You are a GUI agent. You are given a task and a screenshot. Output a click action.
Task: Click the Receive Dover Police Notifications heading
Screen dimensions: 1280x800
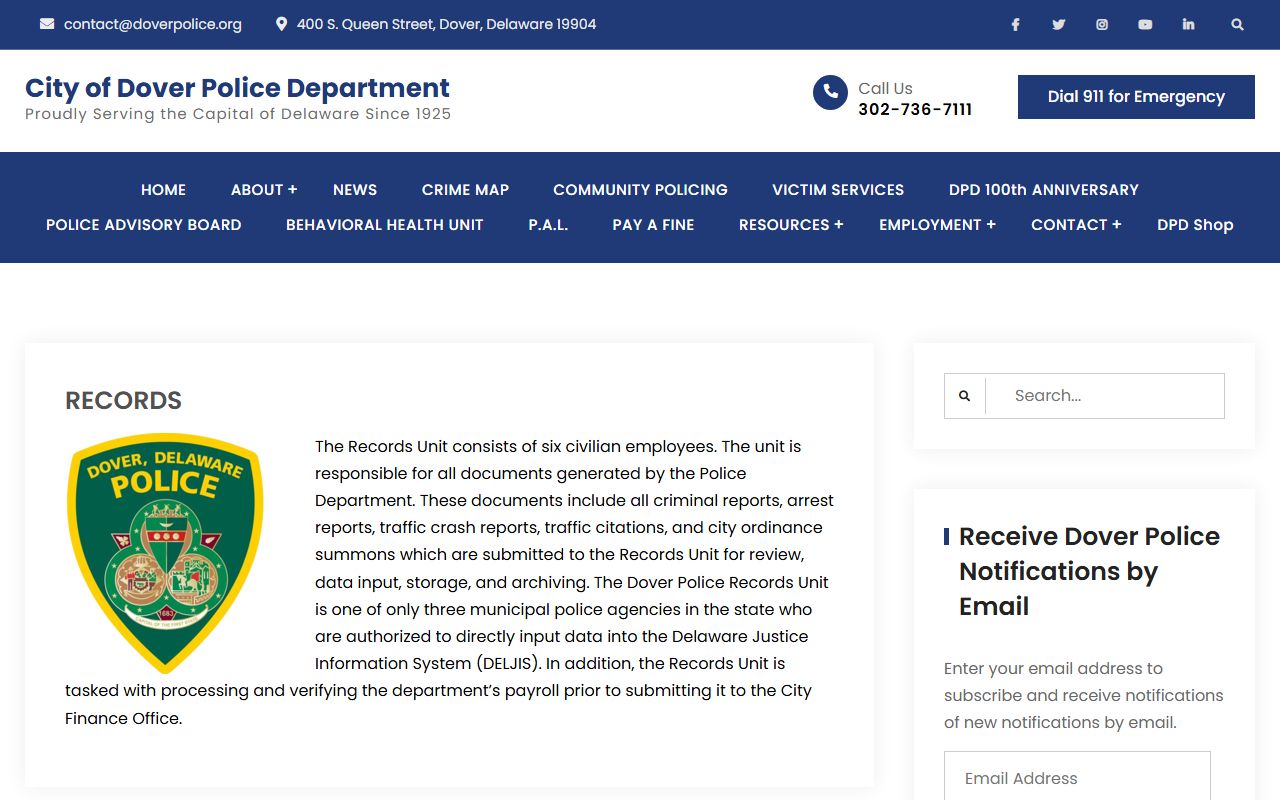click(1090, 571)
